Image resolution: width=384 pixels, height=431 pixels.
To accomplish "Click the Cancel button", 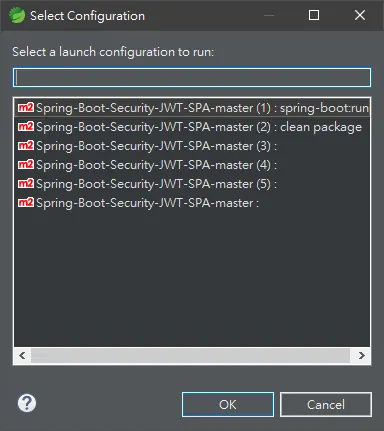I will (x=326, y=405).
